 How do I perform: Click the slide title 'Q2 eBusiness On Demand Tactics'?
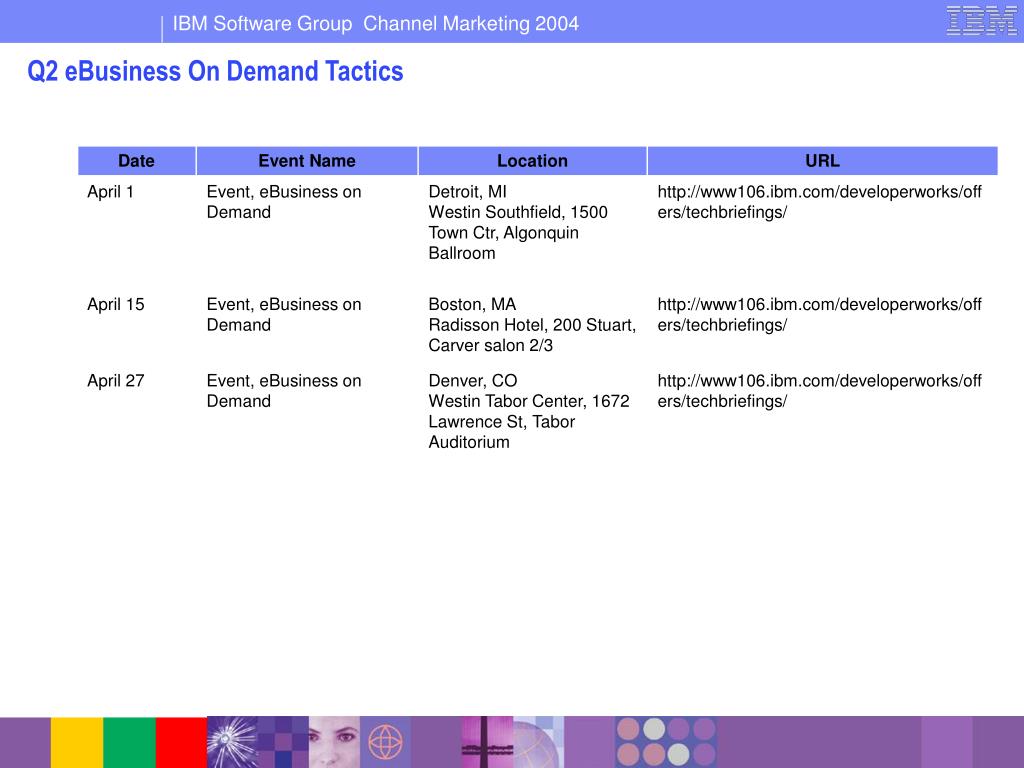point(216,71)
